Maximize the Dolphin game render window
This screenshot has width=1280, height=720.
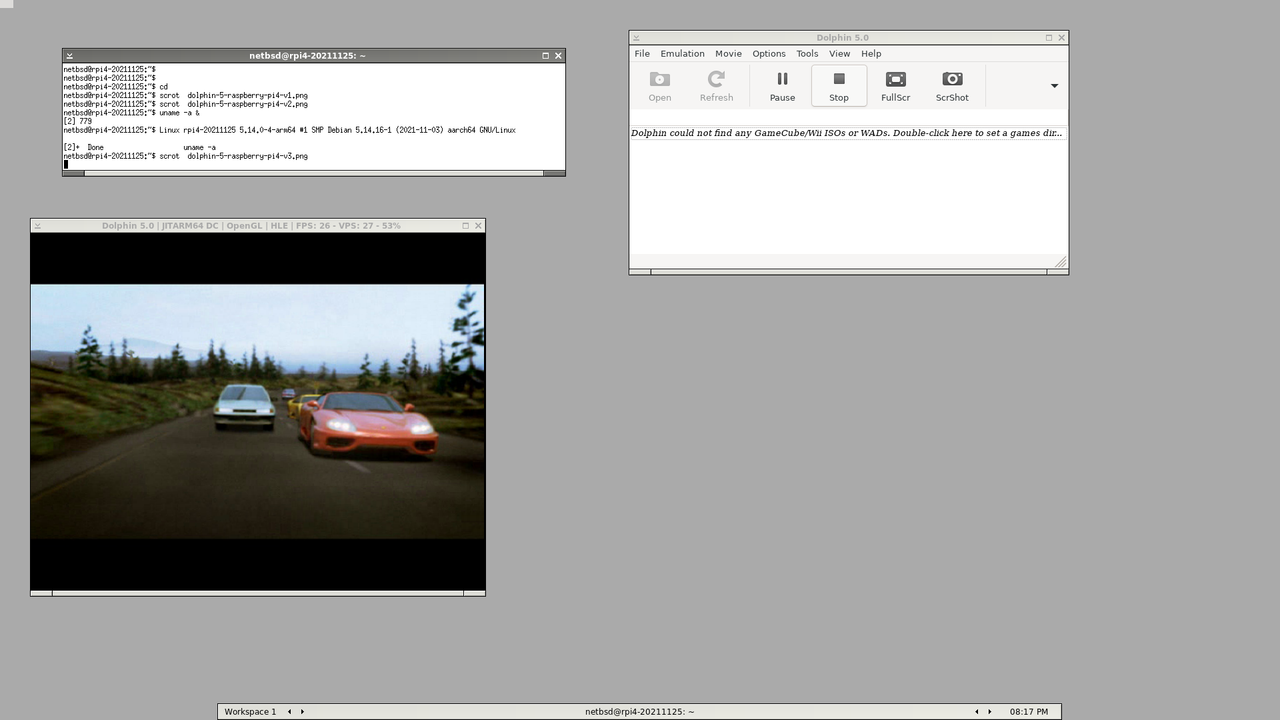click(466, 226)
